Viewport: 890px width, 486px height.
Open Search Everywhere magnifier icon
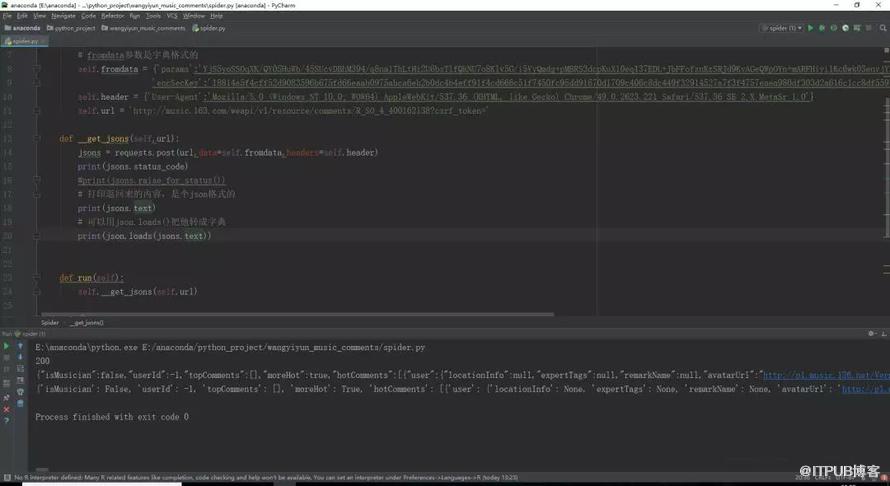click(x=883, y=28)
